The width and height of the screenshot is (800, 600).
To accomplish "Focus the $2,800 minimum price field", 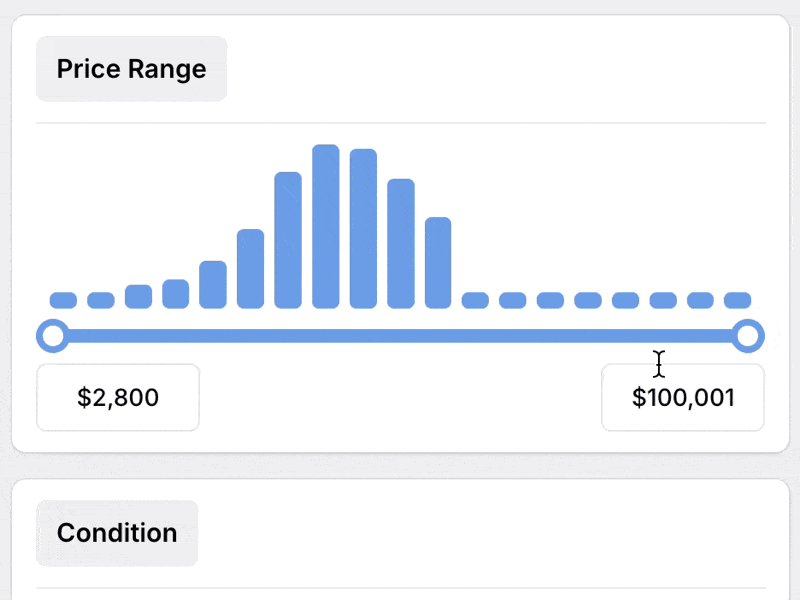I will (x=118, y=397).
